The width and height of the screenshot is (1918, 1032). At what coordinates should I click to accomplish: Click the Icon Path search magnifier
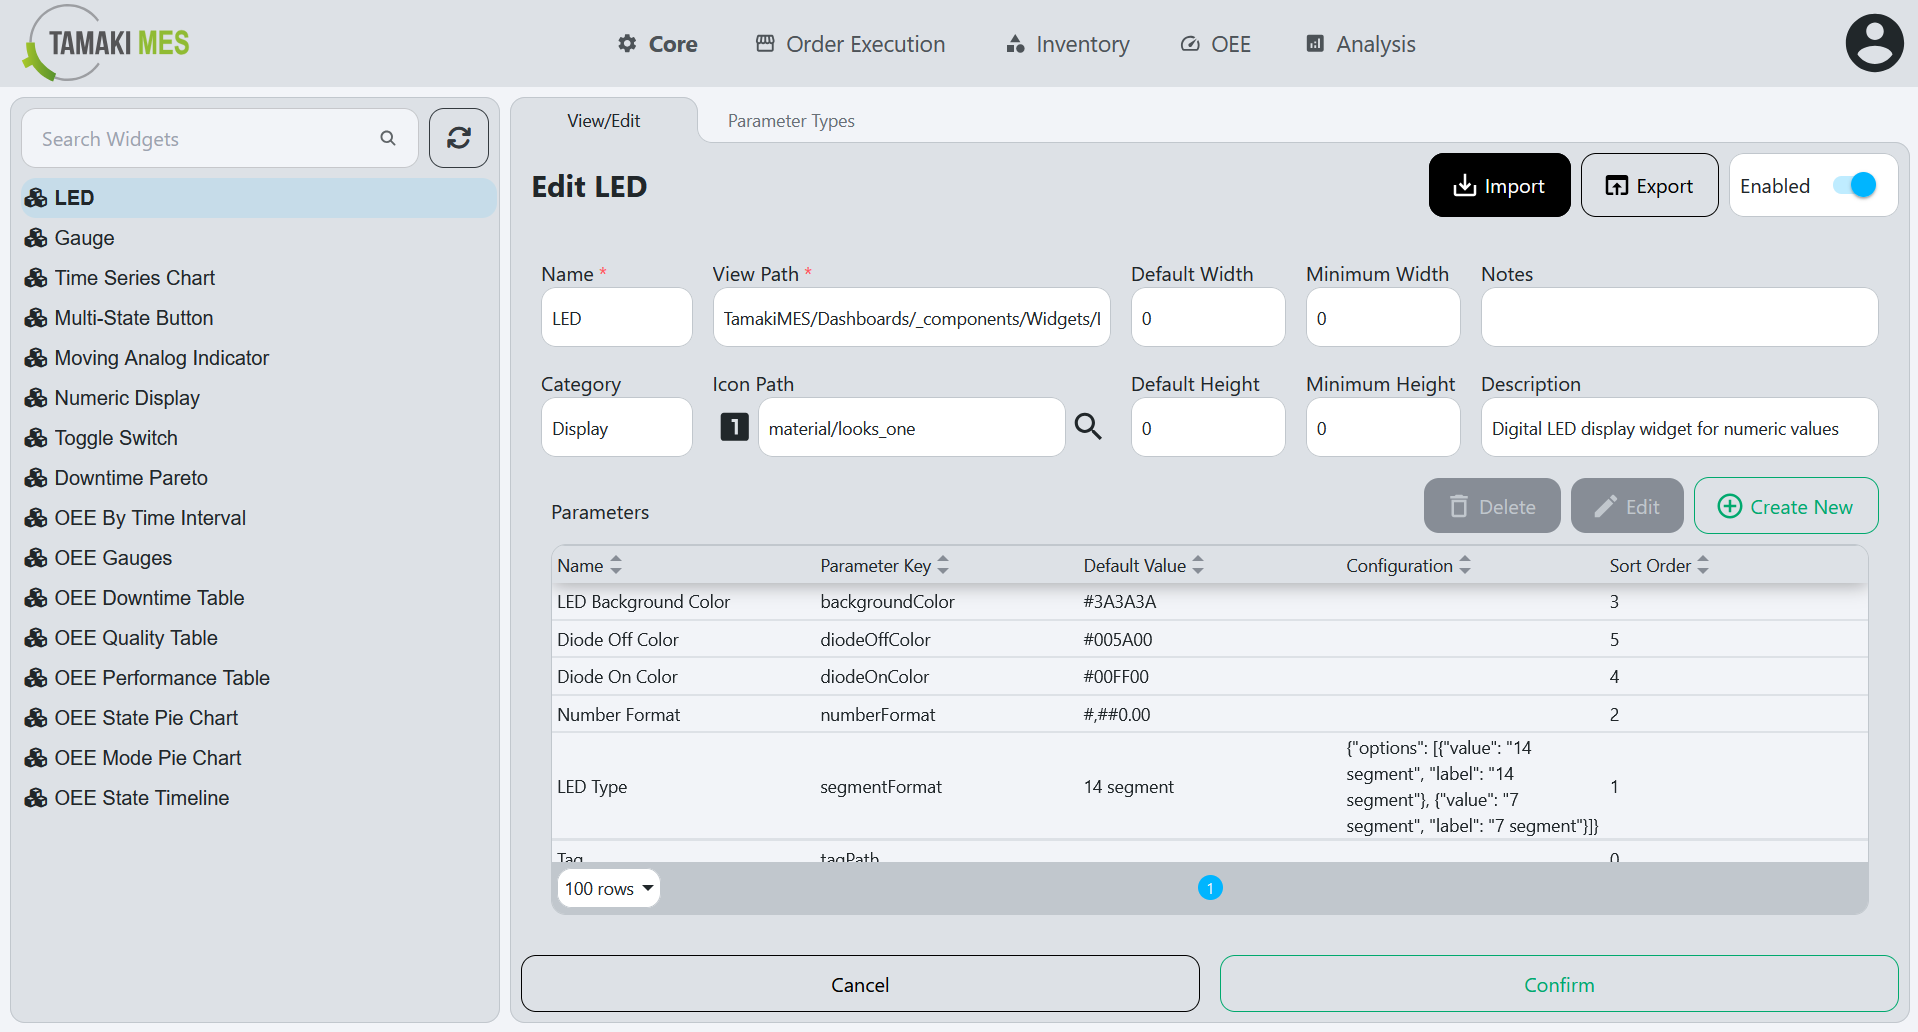point(1088,427)
